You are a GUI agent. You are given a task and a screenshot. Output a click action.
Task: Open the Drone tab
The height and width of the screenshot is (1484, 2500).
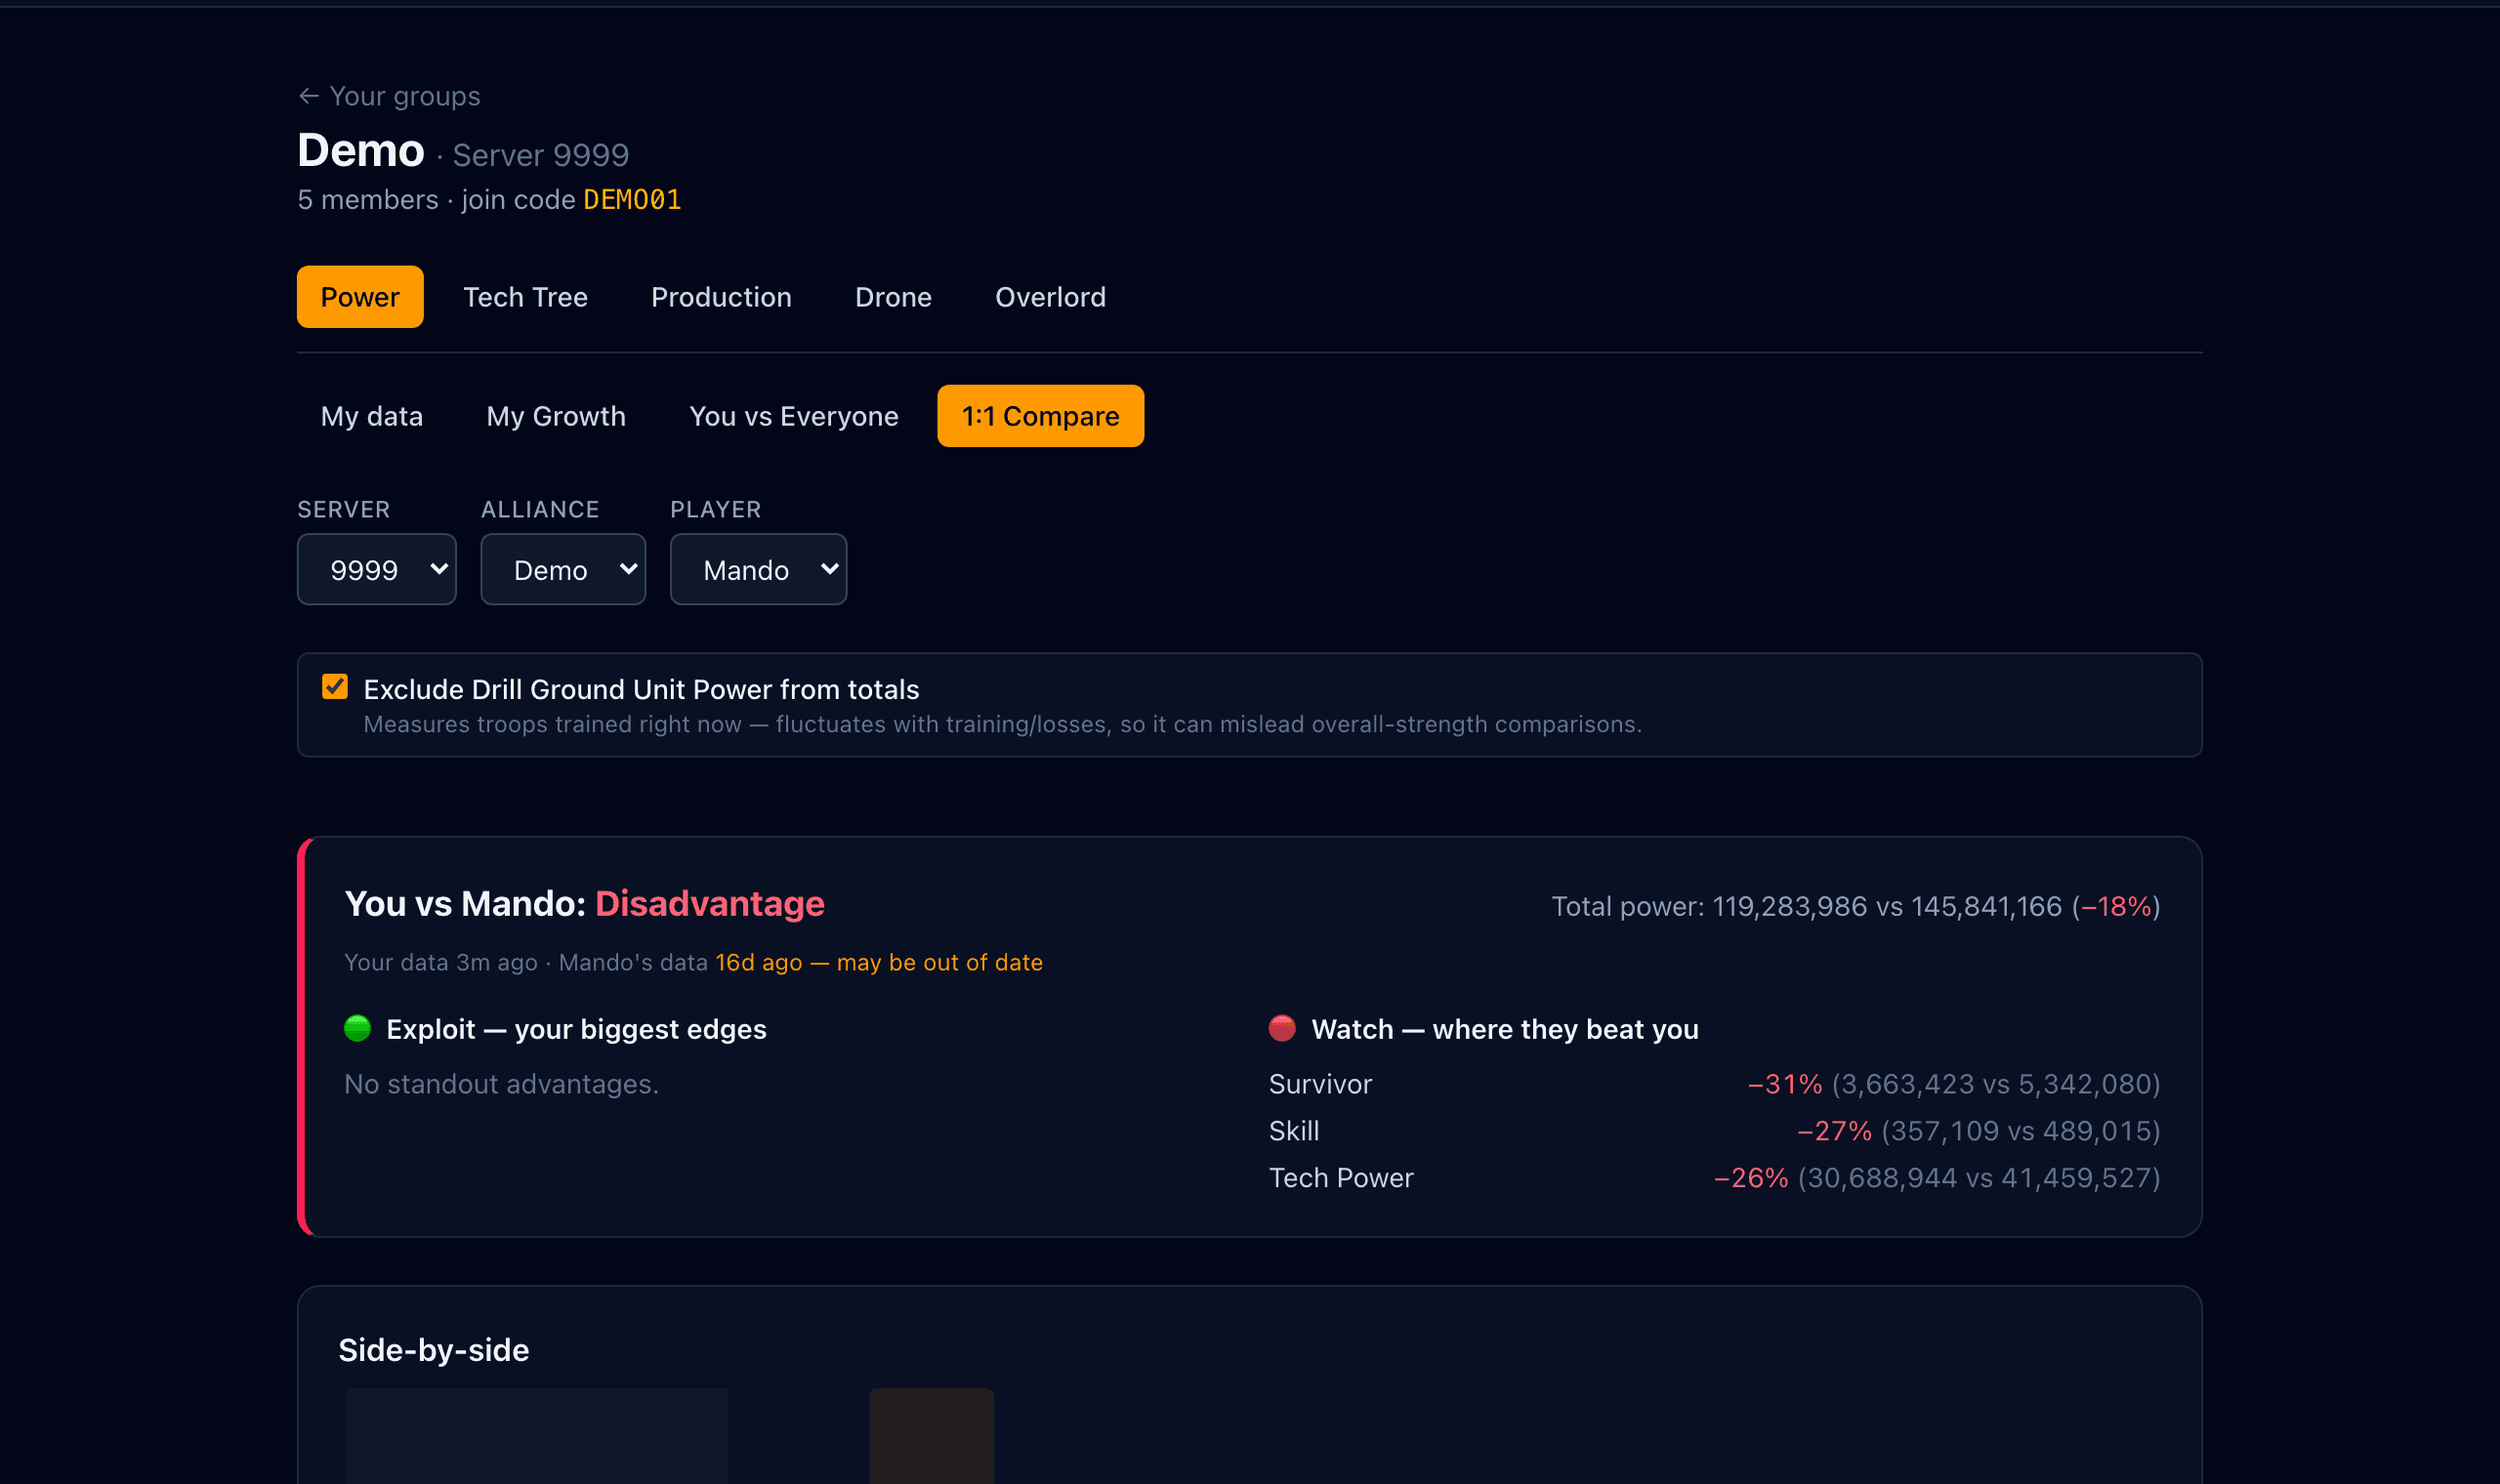[x=893, y=297]
